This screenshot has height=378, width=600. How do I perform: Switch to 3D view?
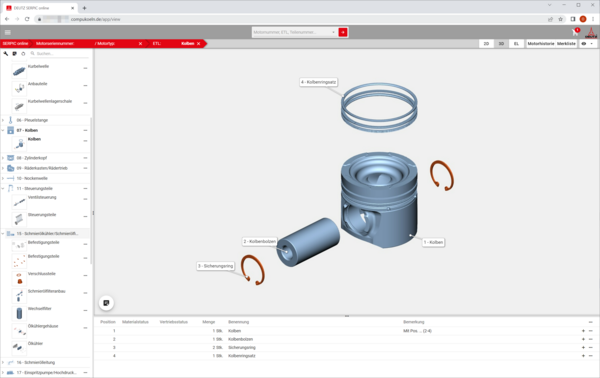pos(501,44)
